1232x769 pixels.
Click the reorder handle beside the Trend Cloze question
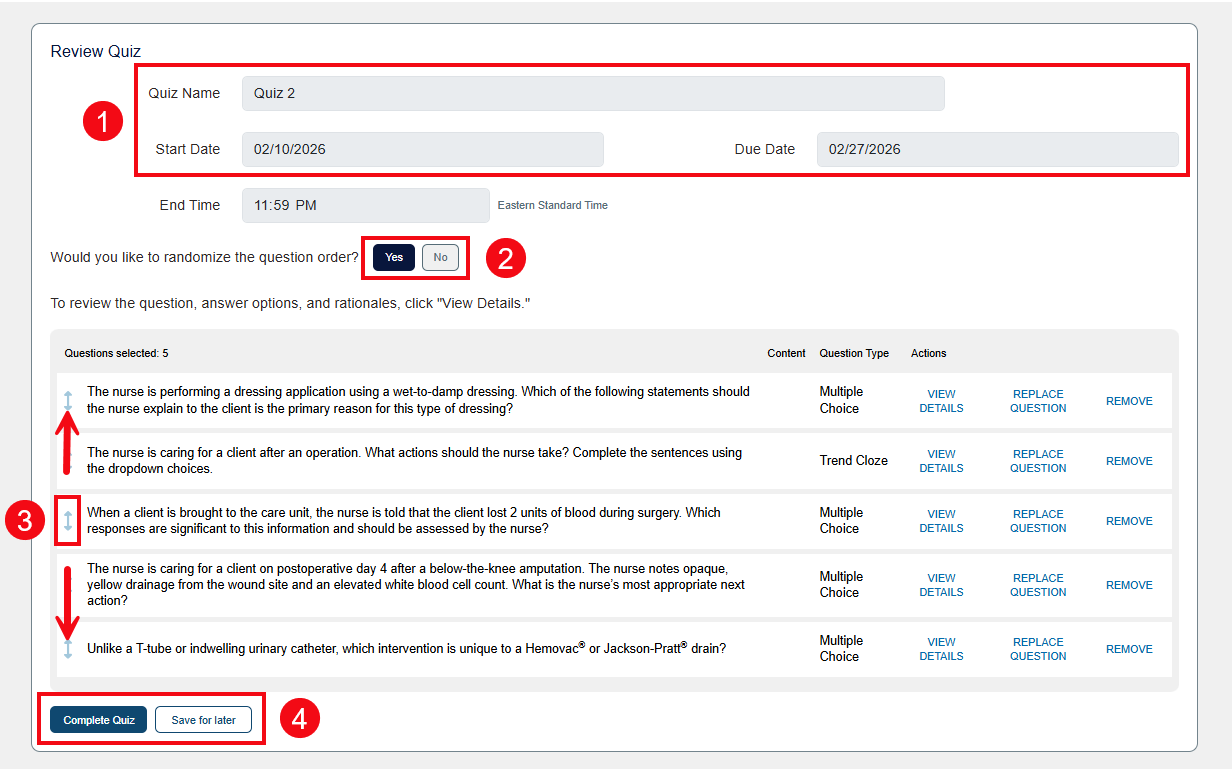coord(67,460)
